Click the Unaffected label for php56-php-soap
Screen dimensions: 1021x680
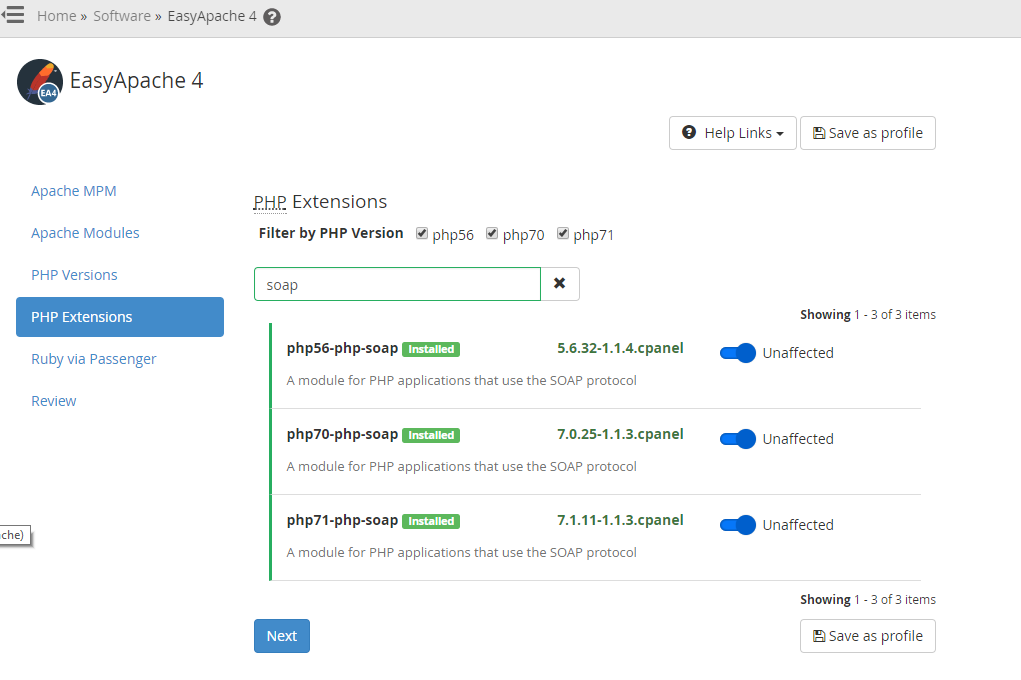[798, 353]
